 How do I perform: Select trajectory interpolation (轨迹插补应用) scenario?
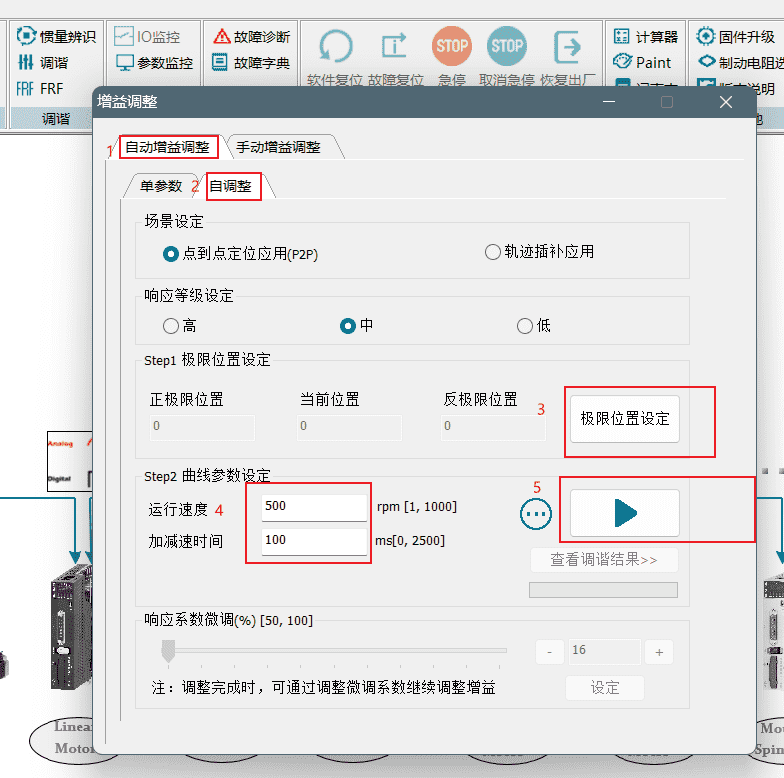(x=492, y=252)
